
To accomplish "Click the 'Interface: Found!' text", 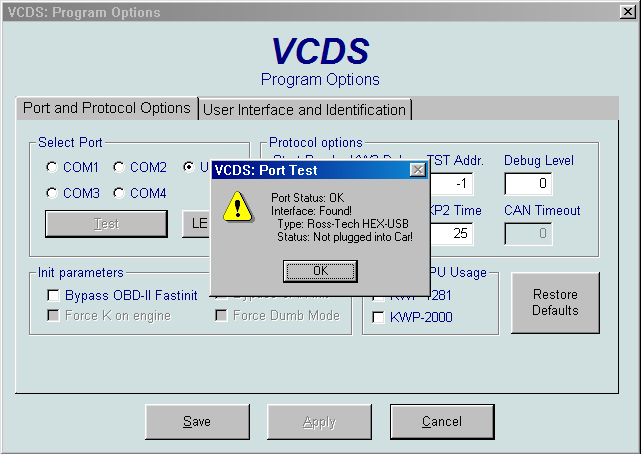I will (311, 211).
